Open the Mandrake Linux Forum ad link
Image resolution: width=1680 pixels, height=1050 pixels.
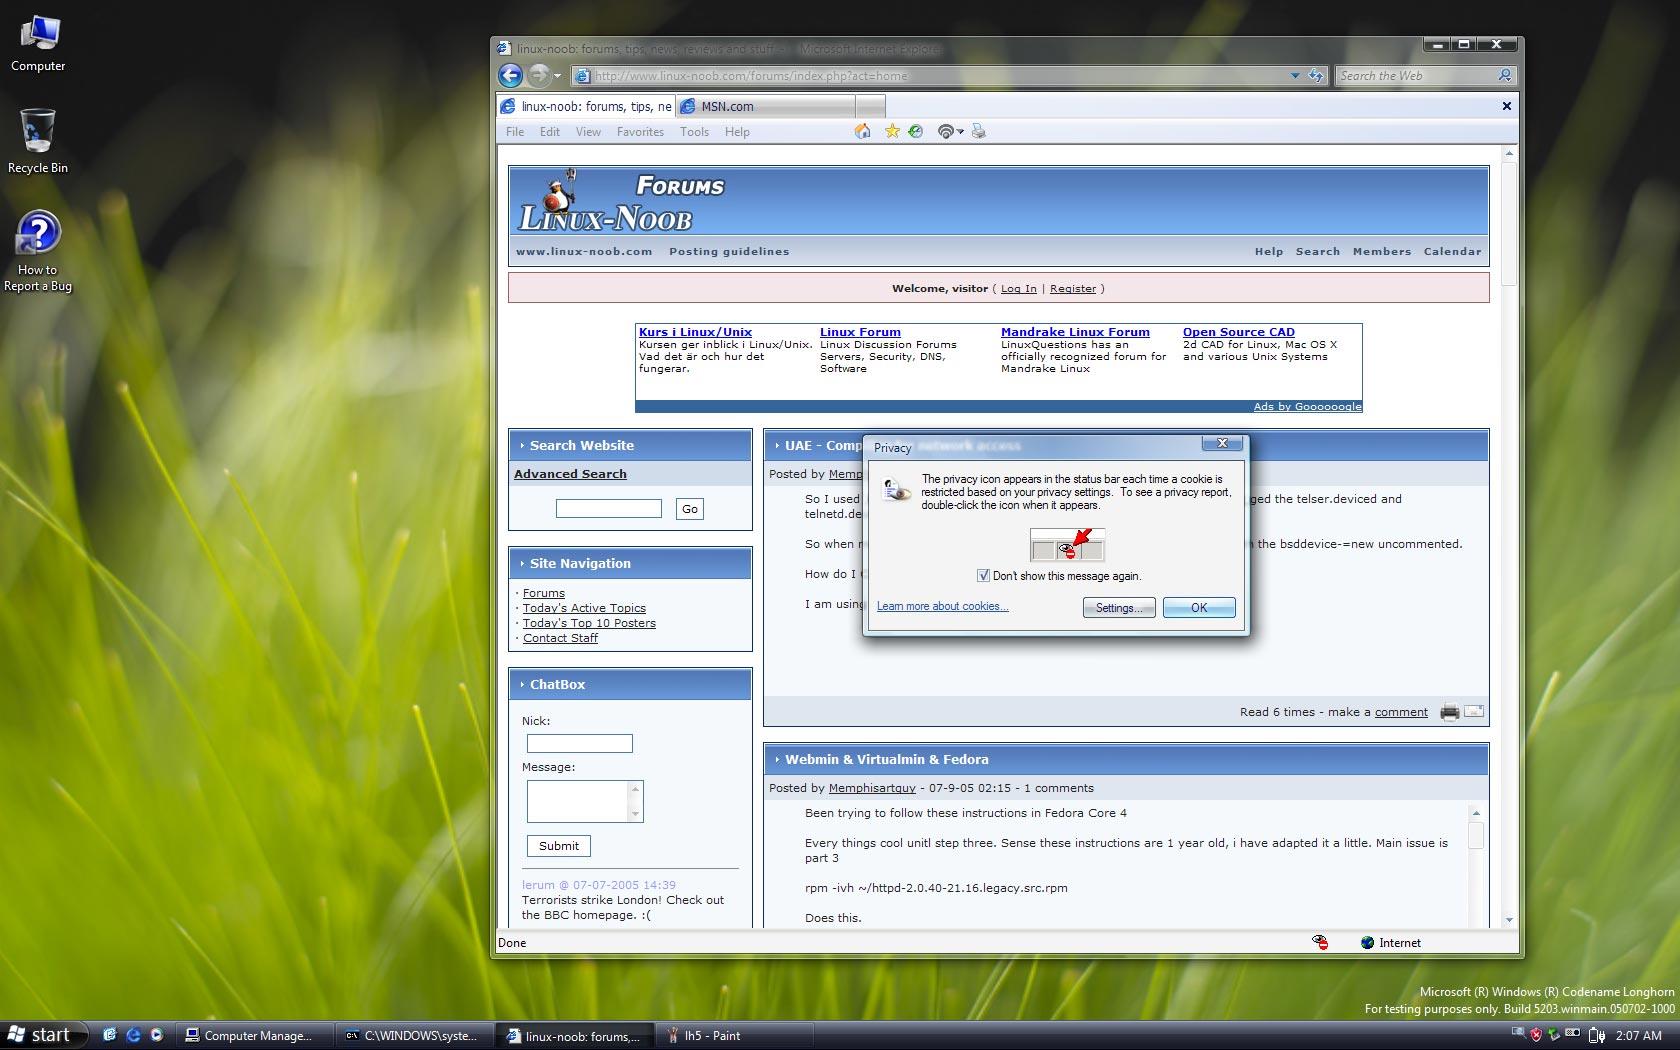[x=1075, y=332]
